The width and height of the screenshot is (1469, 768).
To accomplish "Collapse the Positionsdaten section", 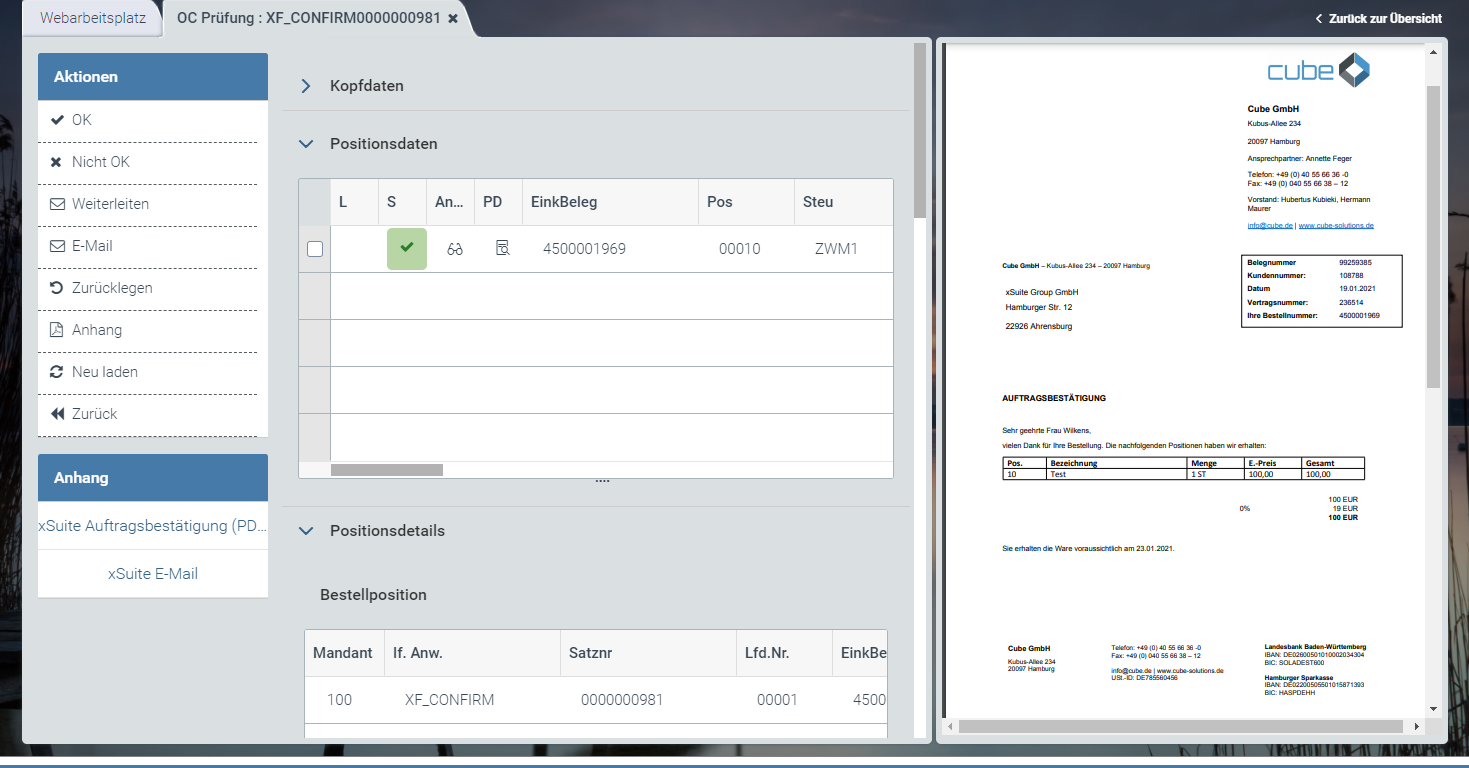I will point(306,144).
